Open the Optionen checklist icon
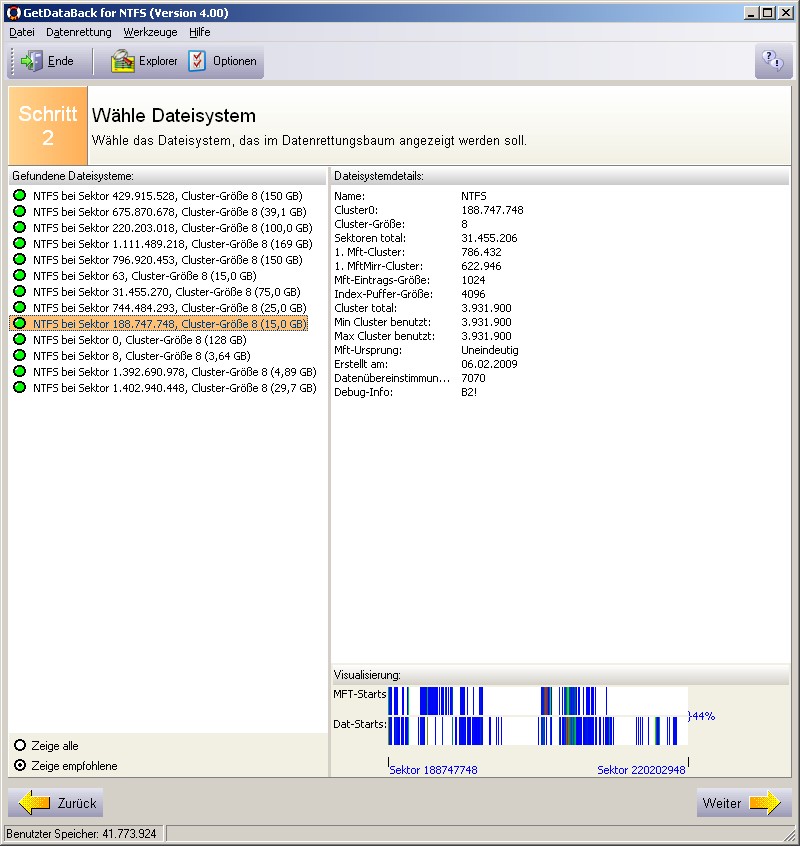The width and height of the screenshot is (800, 846). (197, 61)
